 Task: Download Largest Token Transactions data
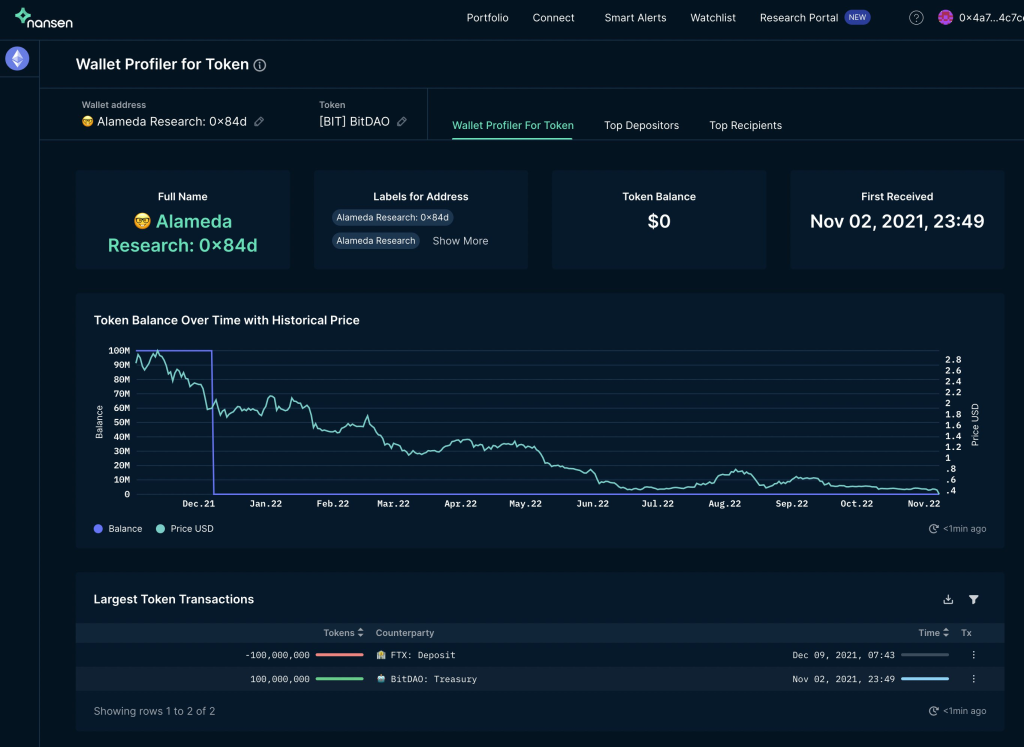pos(948,599)
